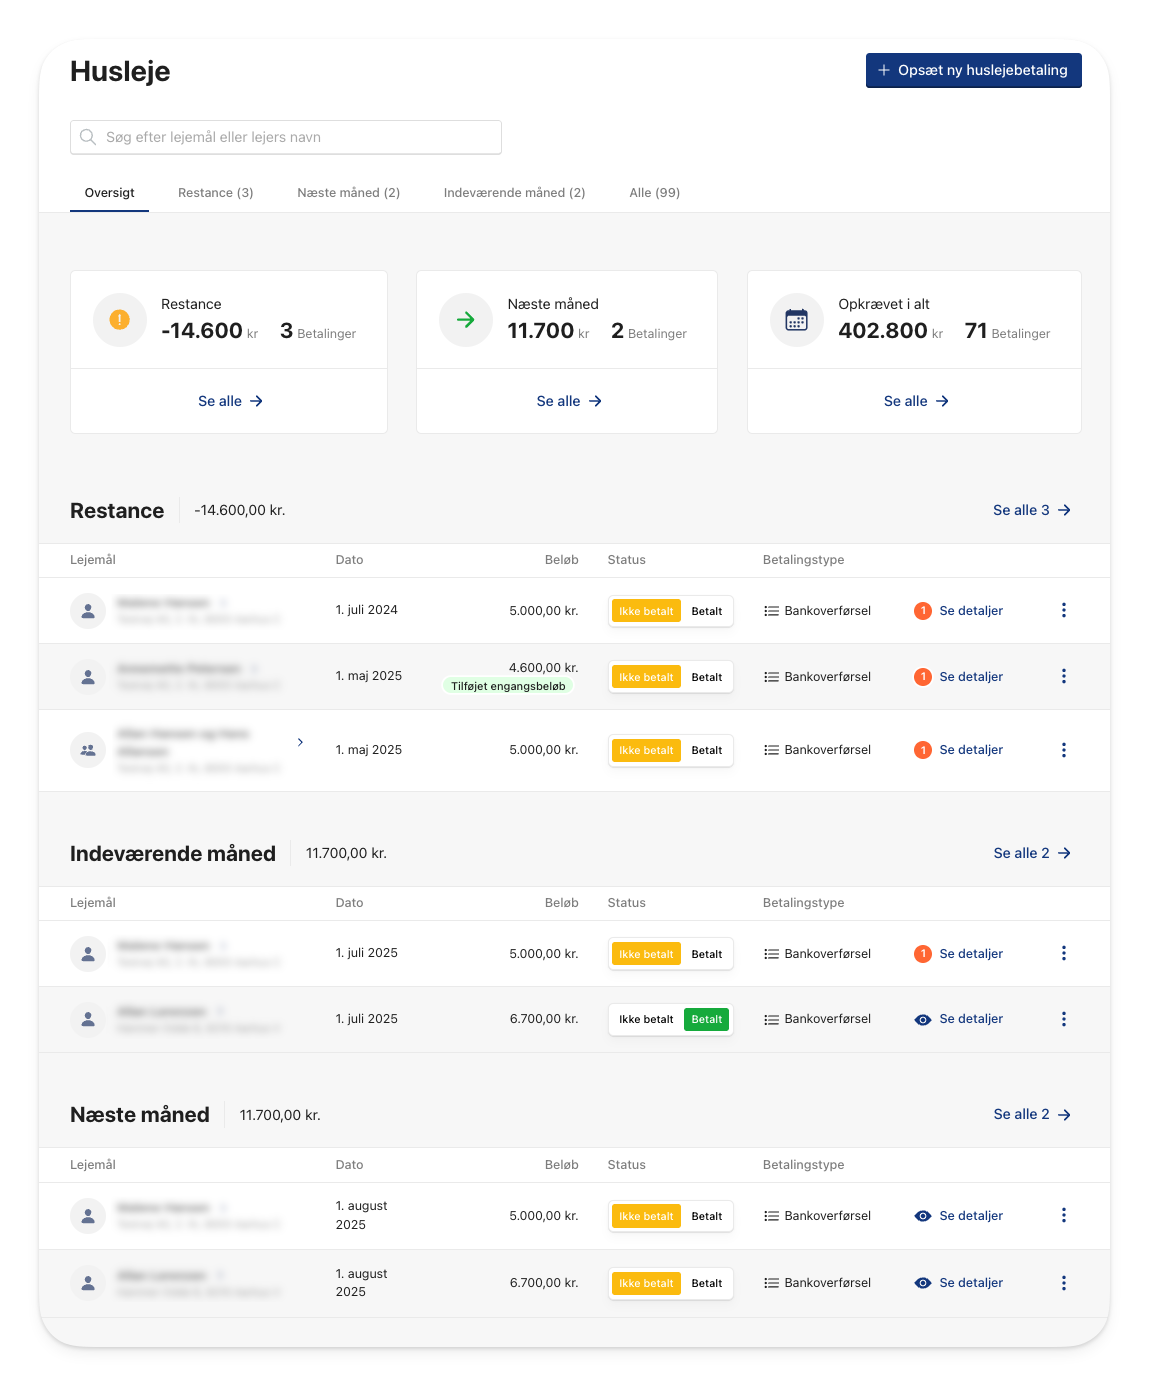Screen dimensions: 1149x1386
Task: Open the kebab menu for the 1. juli 2024 row
Action: point(1063,610)
